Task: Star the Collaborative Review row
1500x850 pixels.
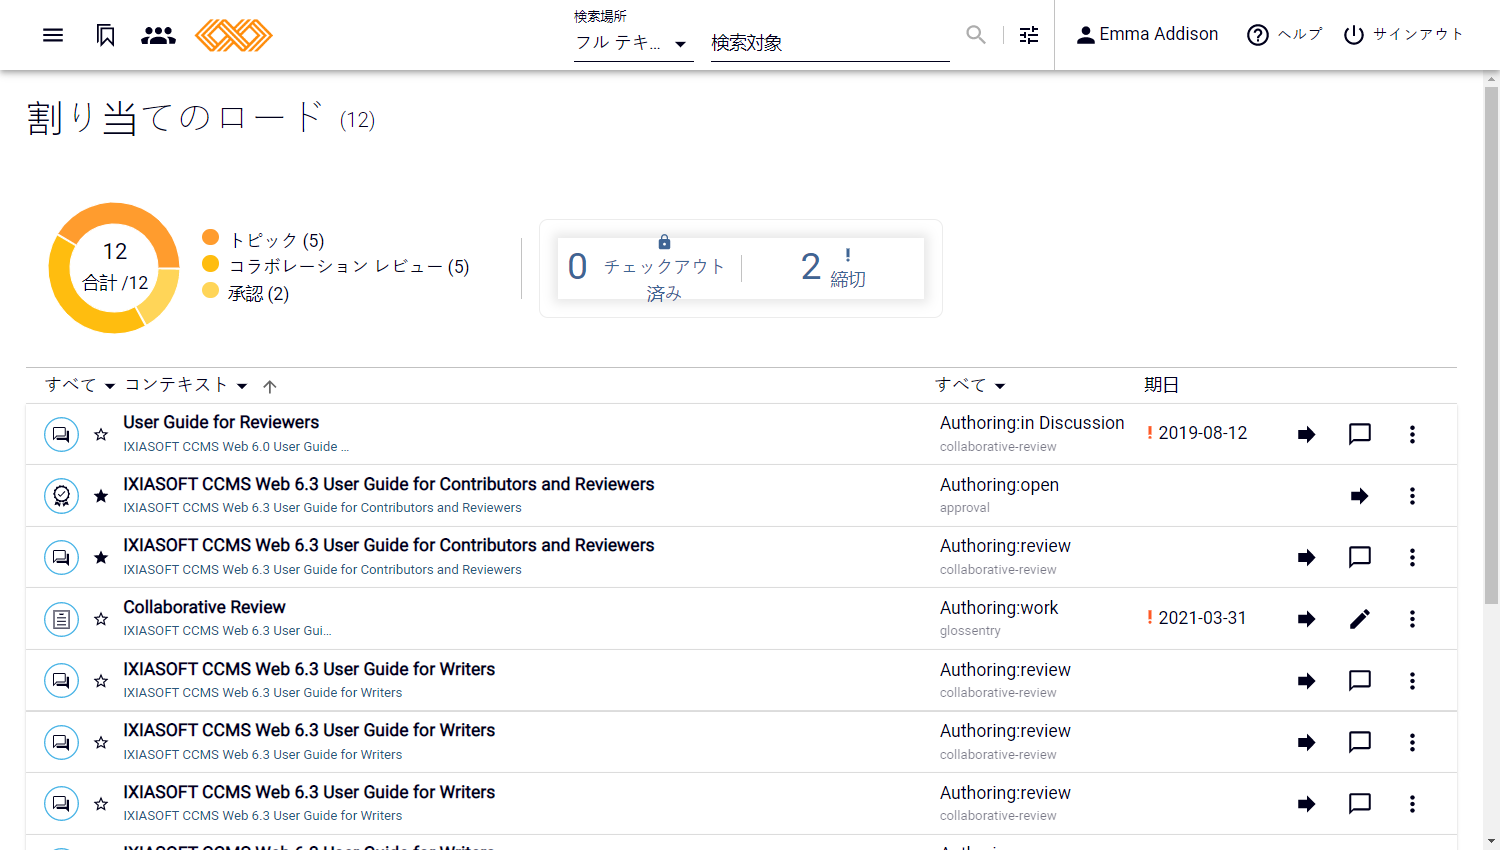Action: (101, 619)
